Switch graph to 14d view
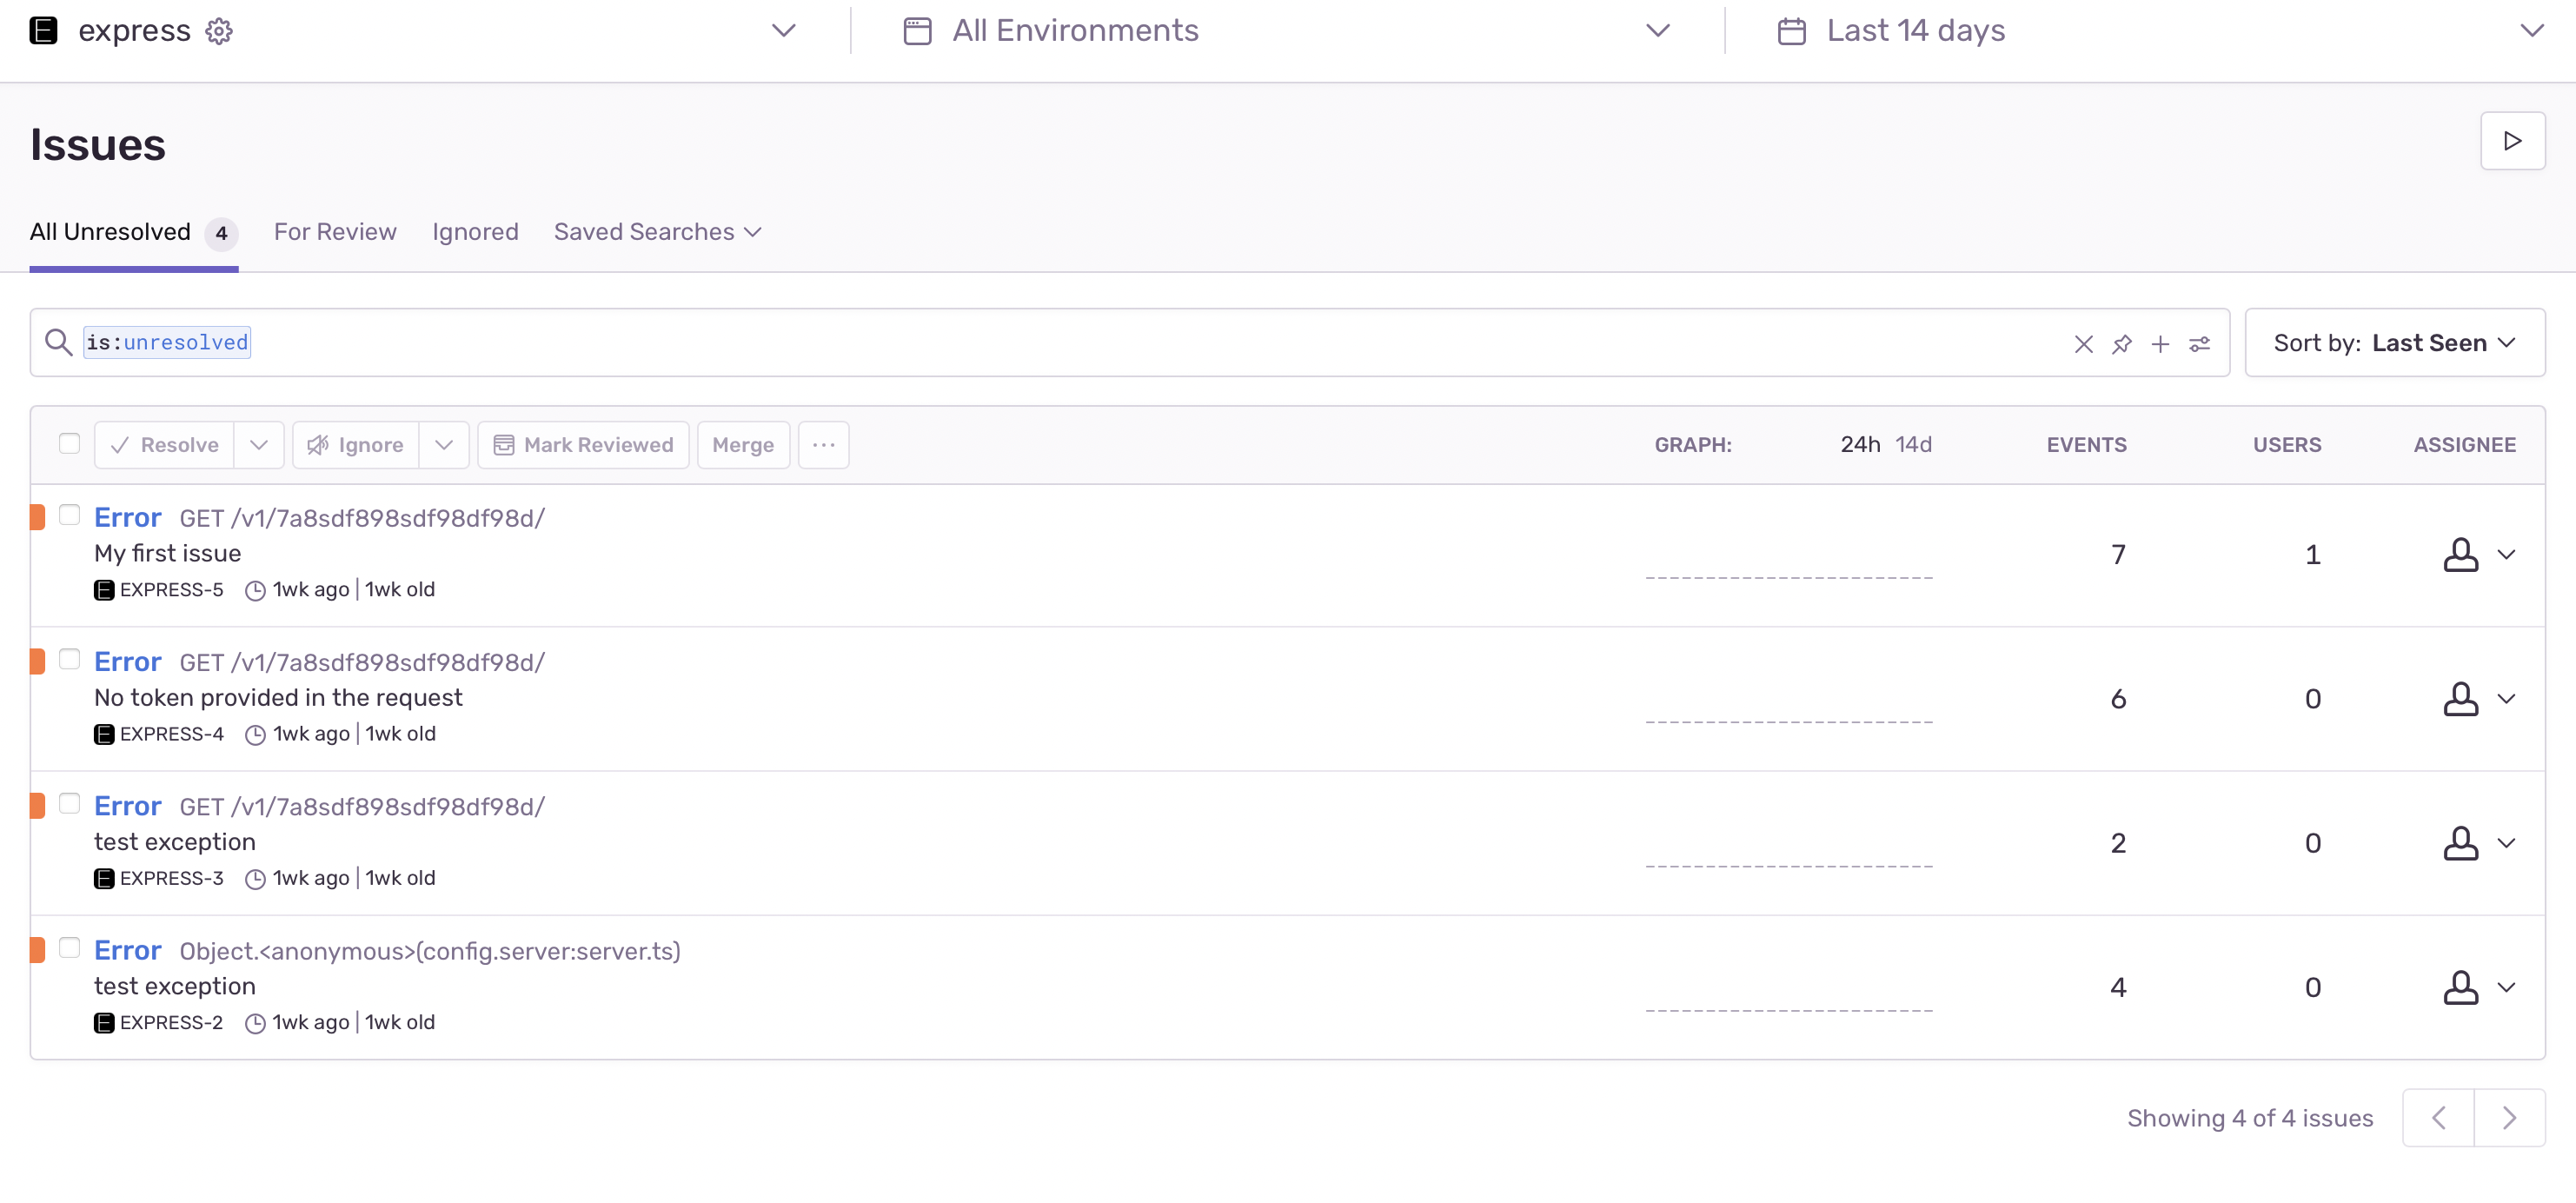2576x1203 pixels. click(1913, 444)
